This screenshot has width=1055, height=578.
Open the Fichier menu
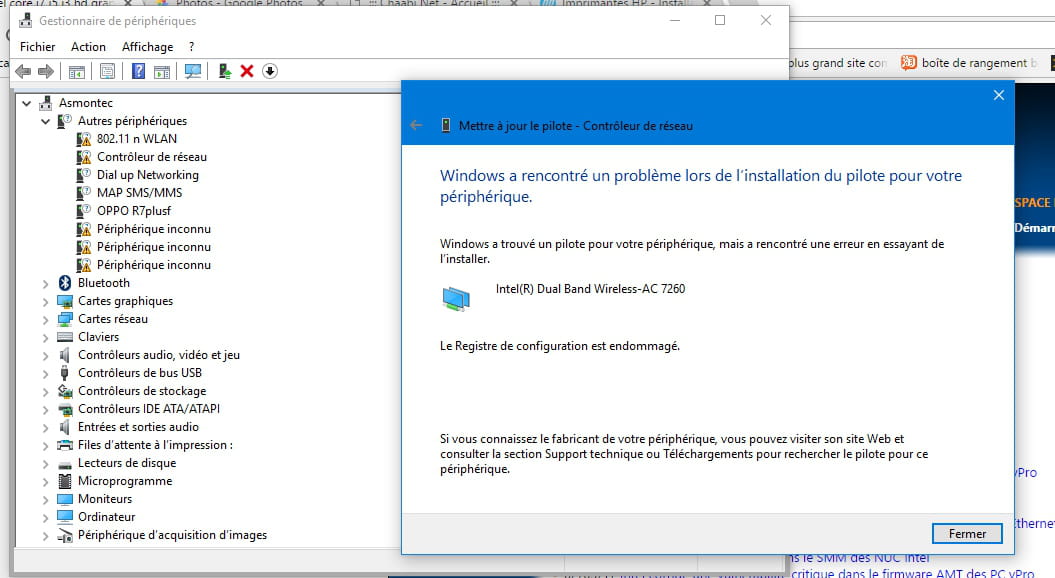38,46
